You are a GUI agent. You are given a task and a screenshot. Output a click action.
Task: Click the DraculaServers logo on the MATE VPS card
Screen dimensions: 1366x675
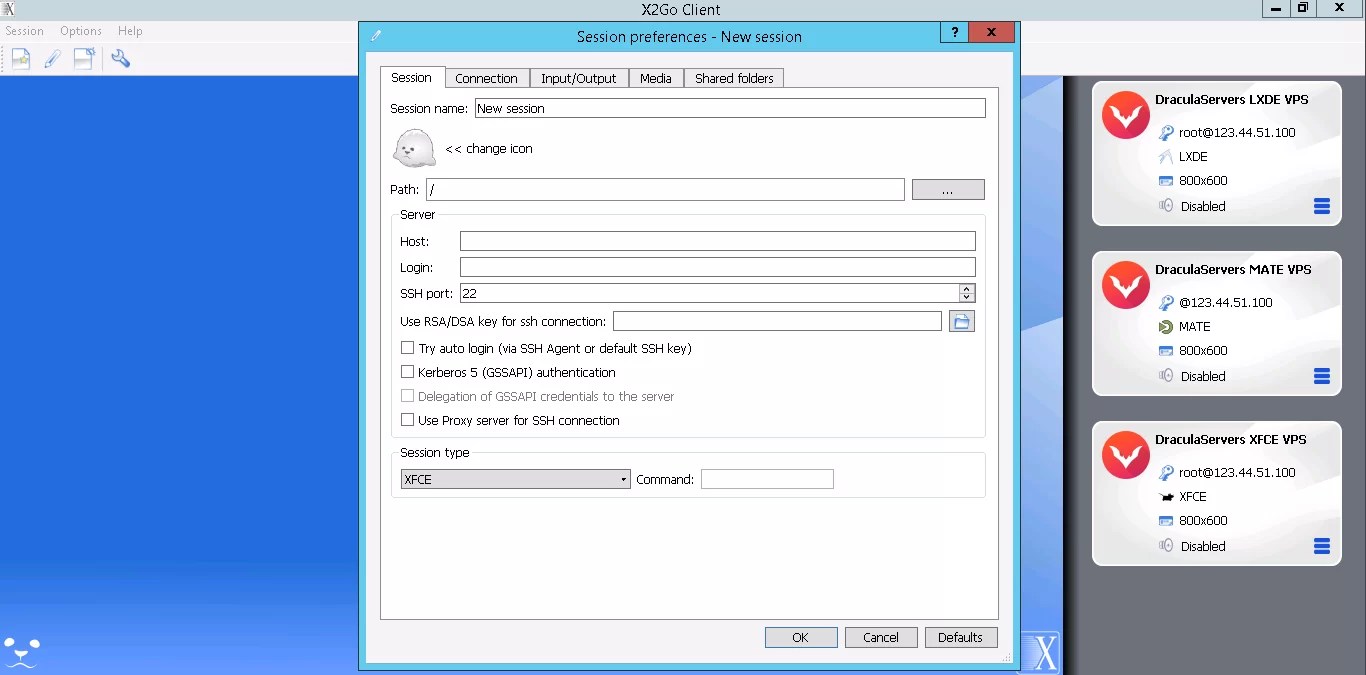[x=1125, y=284]
